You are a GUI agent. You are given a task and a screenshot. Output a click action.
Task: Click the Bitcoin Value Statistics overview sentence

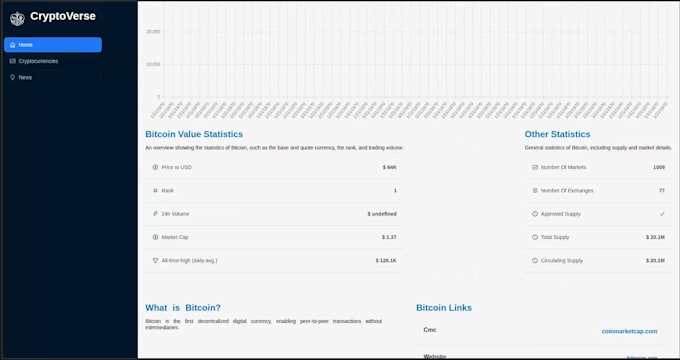[275, 148]
